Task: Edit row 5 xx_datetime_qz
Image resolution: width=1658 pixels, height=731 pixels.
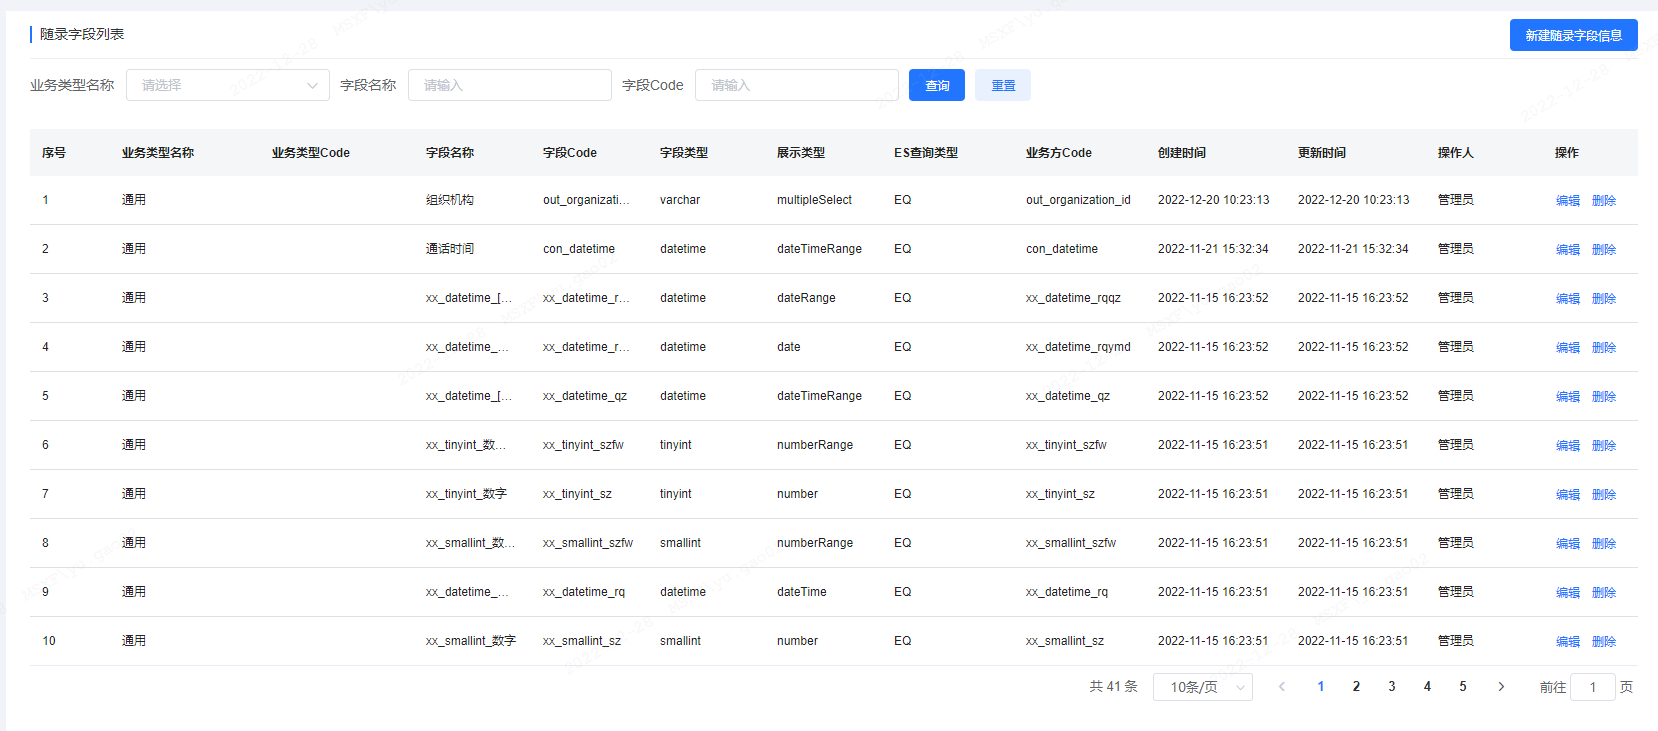Action: tap(1567, 396)
